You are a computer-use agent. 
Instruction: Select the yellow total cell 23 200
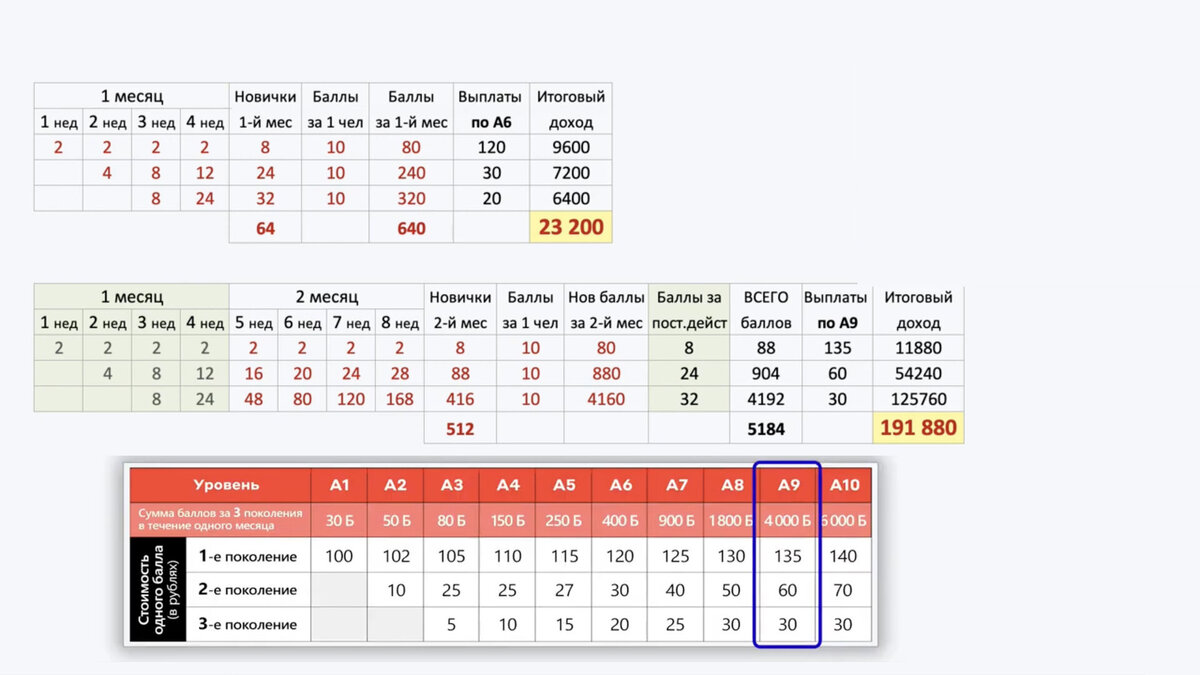coord(571,228)
